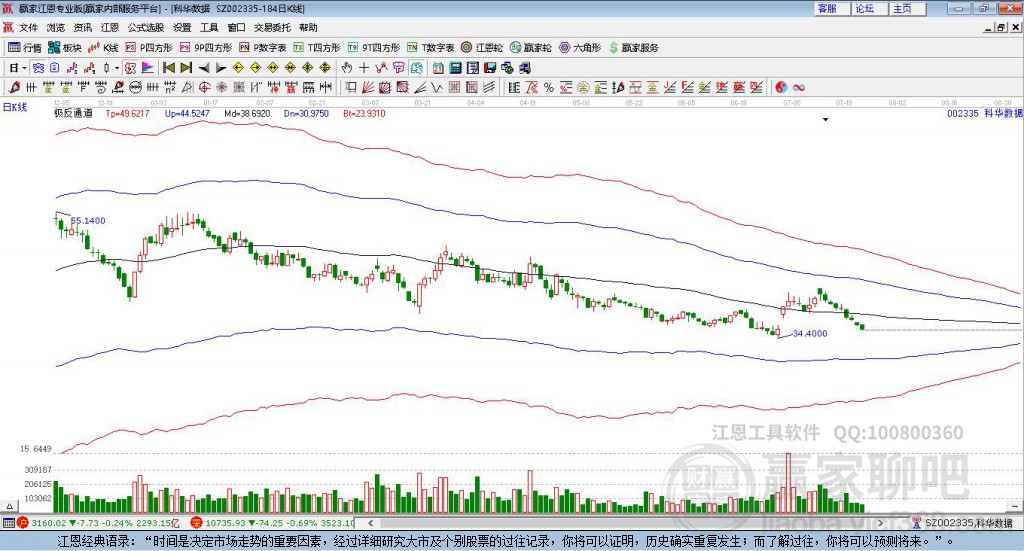The width and height of the screenshot is (1024, 551).
Task: Click the percent sign tool icon
Action: [549, 87]
